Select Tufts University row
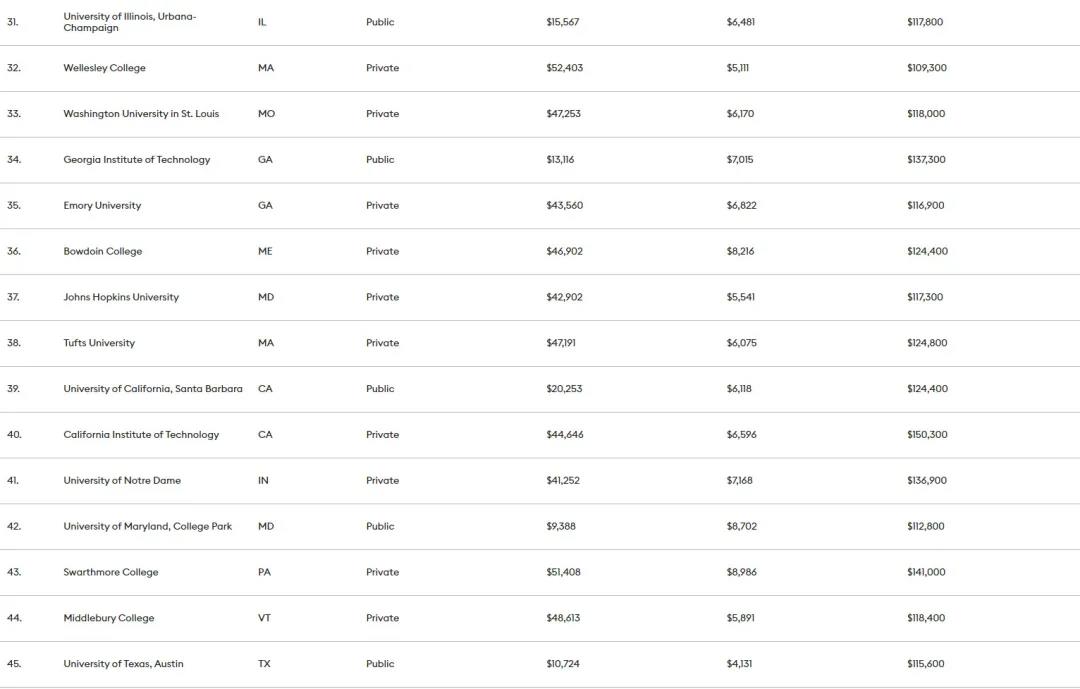This screenshot has height=689, width=1080. pos(540,343)
